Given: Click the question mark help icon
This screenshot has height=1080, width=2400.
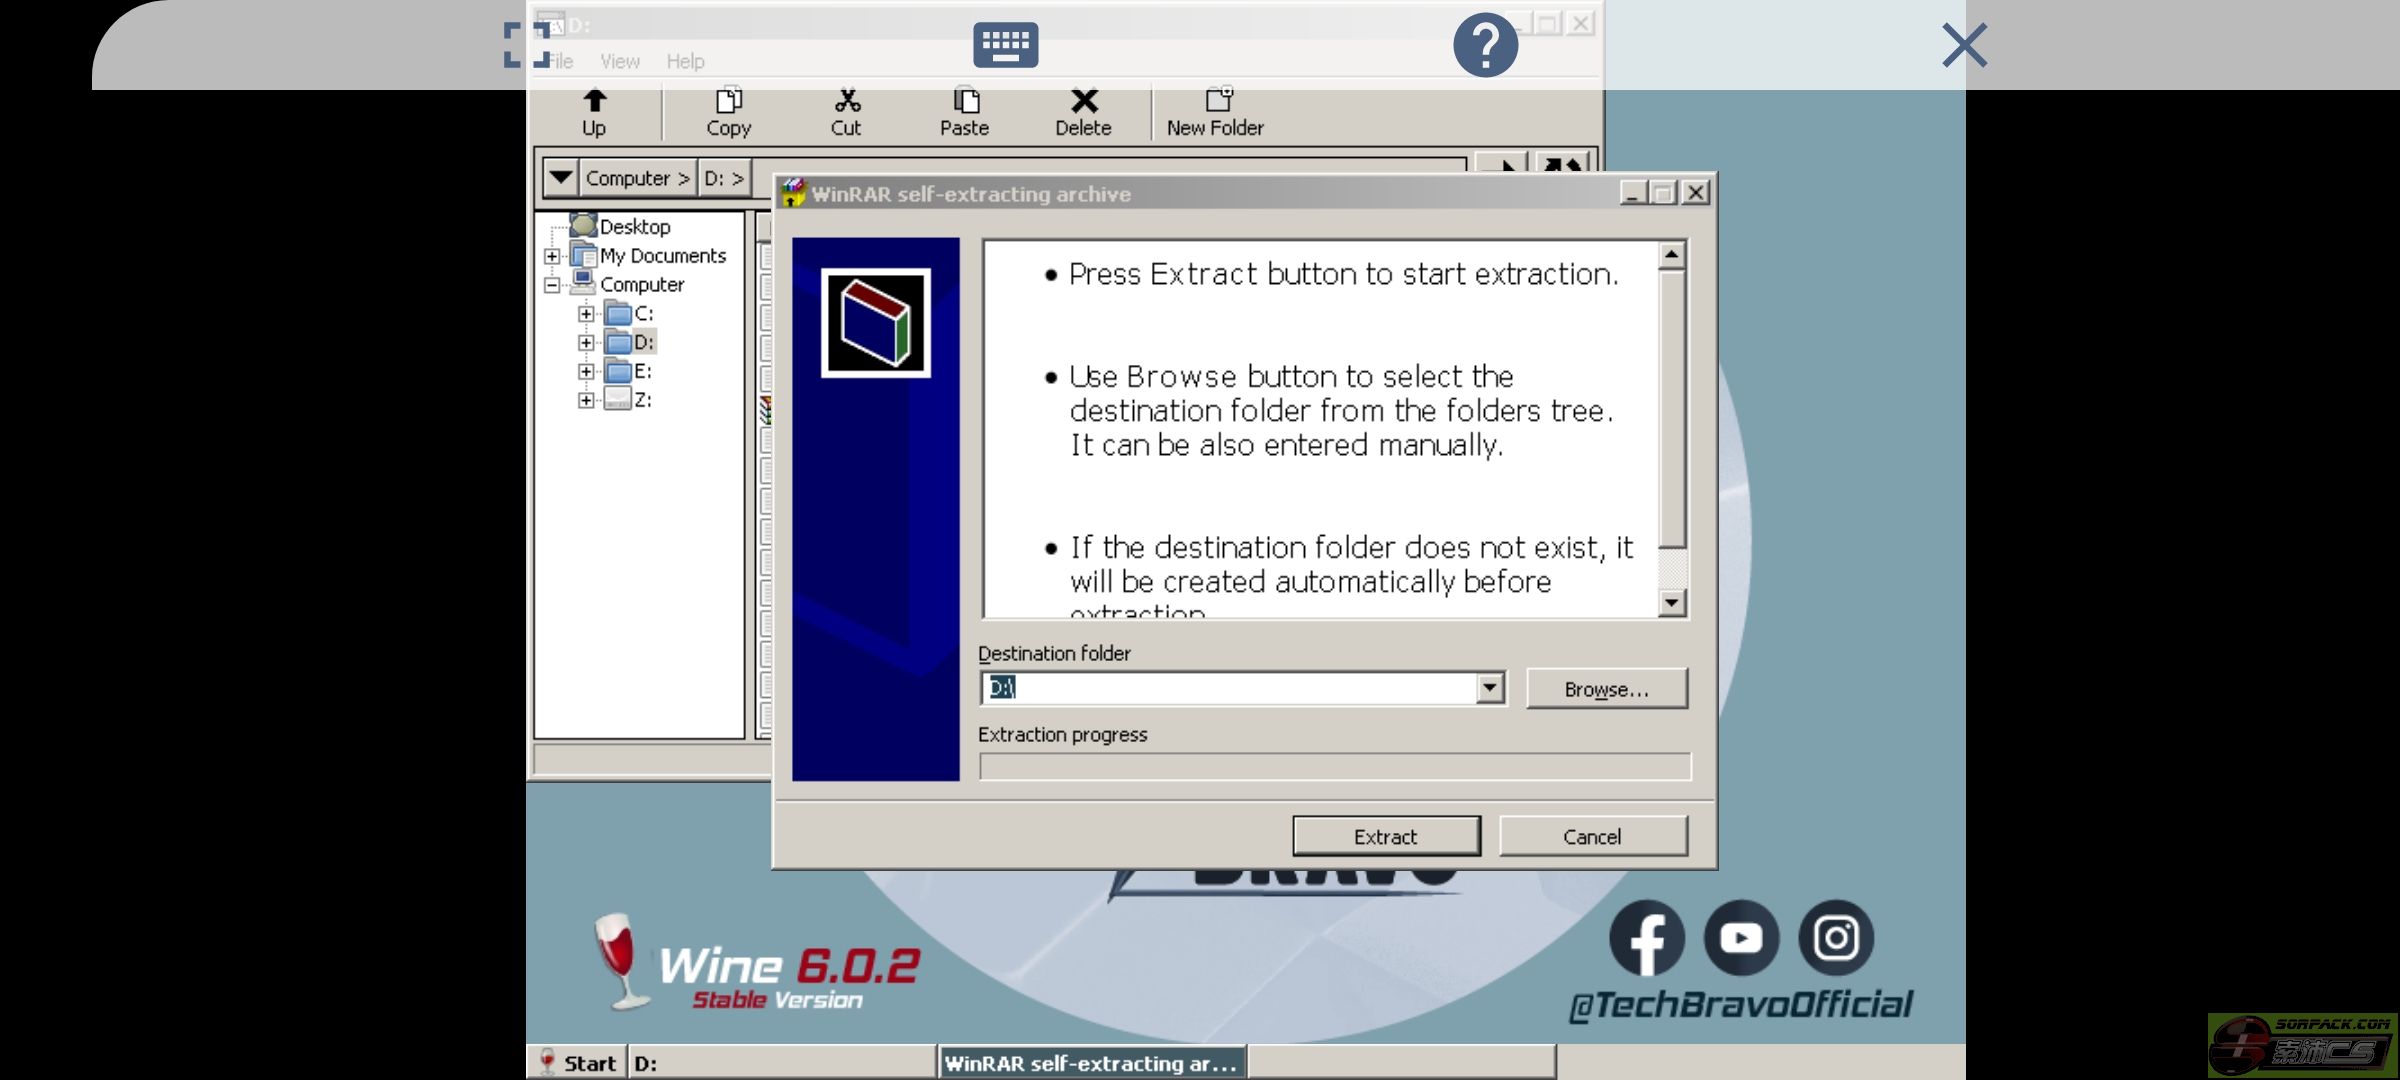Looking at the screenshot, I should pyautogui.click(x=1485, y=45).
